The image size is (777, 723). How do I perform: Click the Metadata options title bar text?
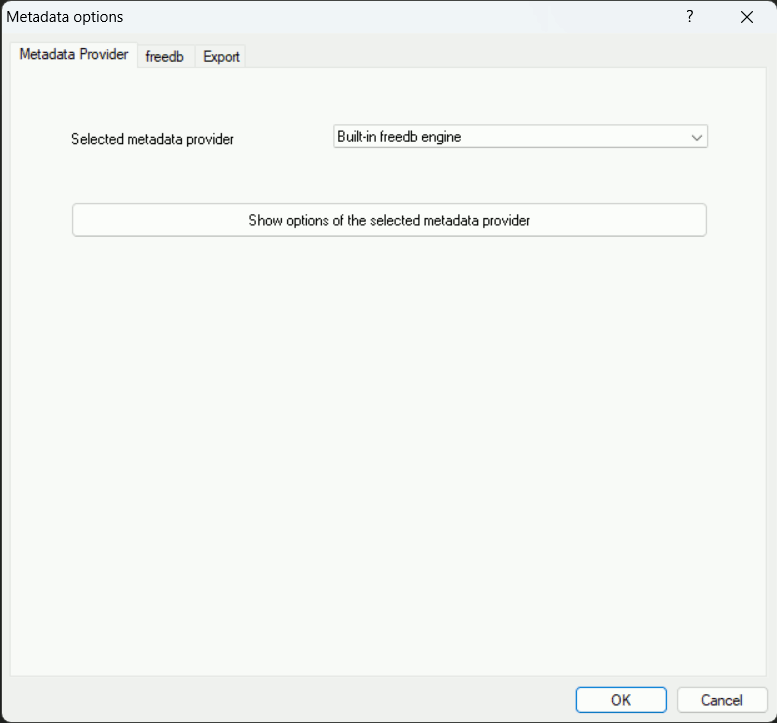(65, 17)
